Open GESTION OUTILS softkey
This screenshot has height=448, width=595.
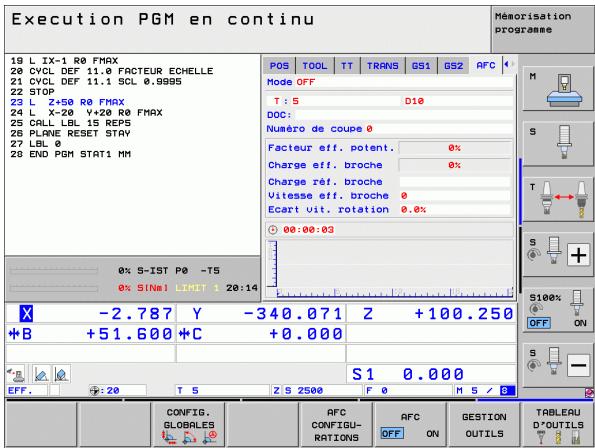click(x=484, y=425)
